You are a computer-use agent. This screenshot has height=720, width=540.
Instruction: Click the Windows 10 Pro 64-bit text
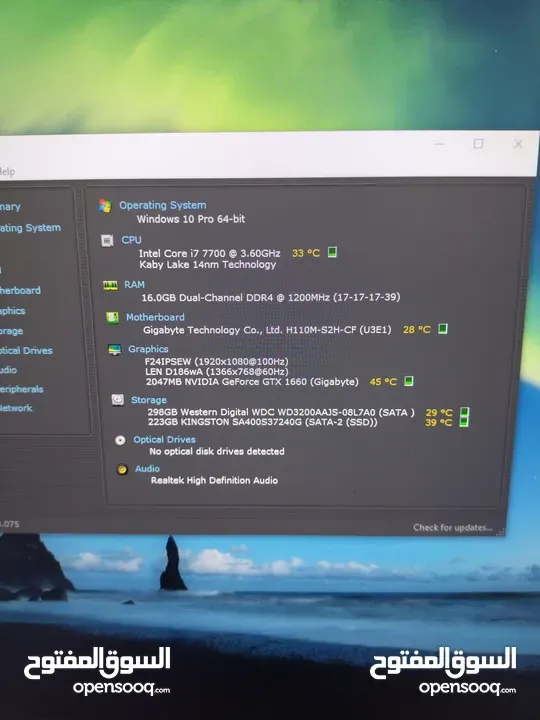click(191, 219)
